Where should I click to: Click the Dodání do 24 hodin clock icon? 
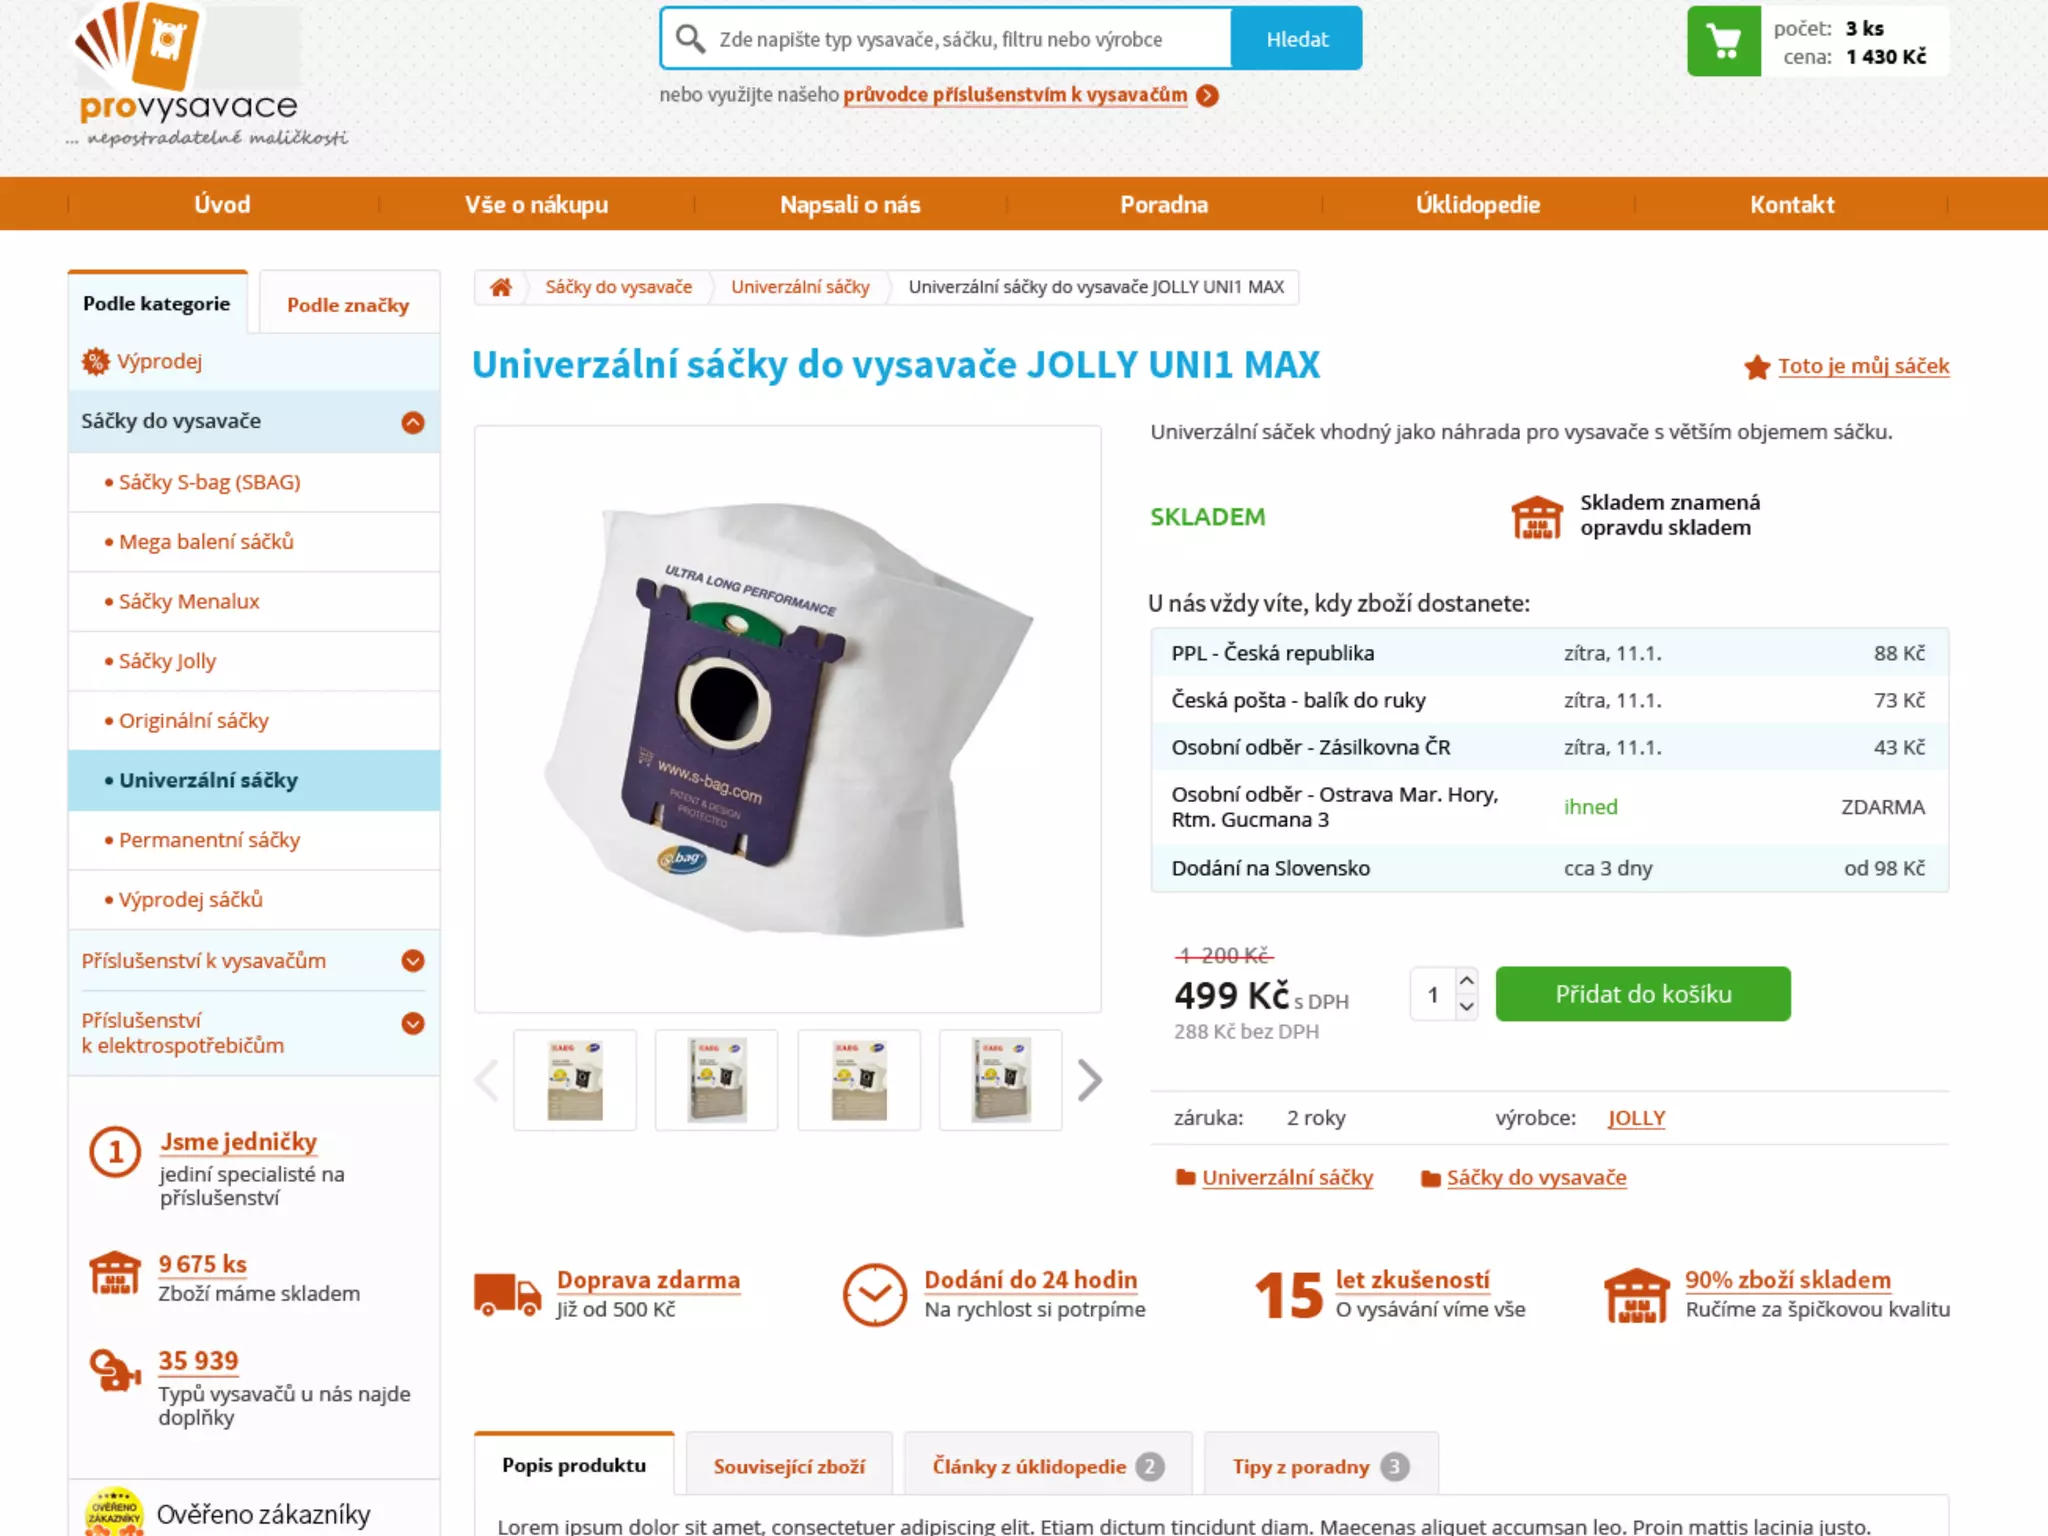tap(874, 1295)
